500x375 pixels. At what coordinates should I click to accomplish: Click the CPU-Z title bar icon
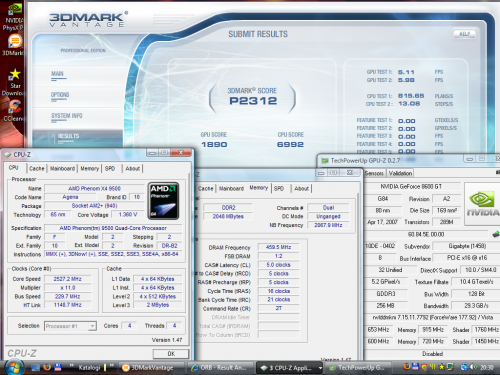pos(7,154)
